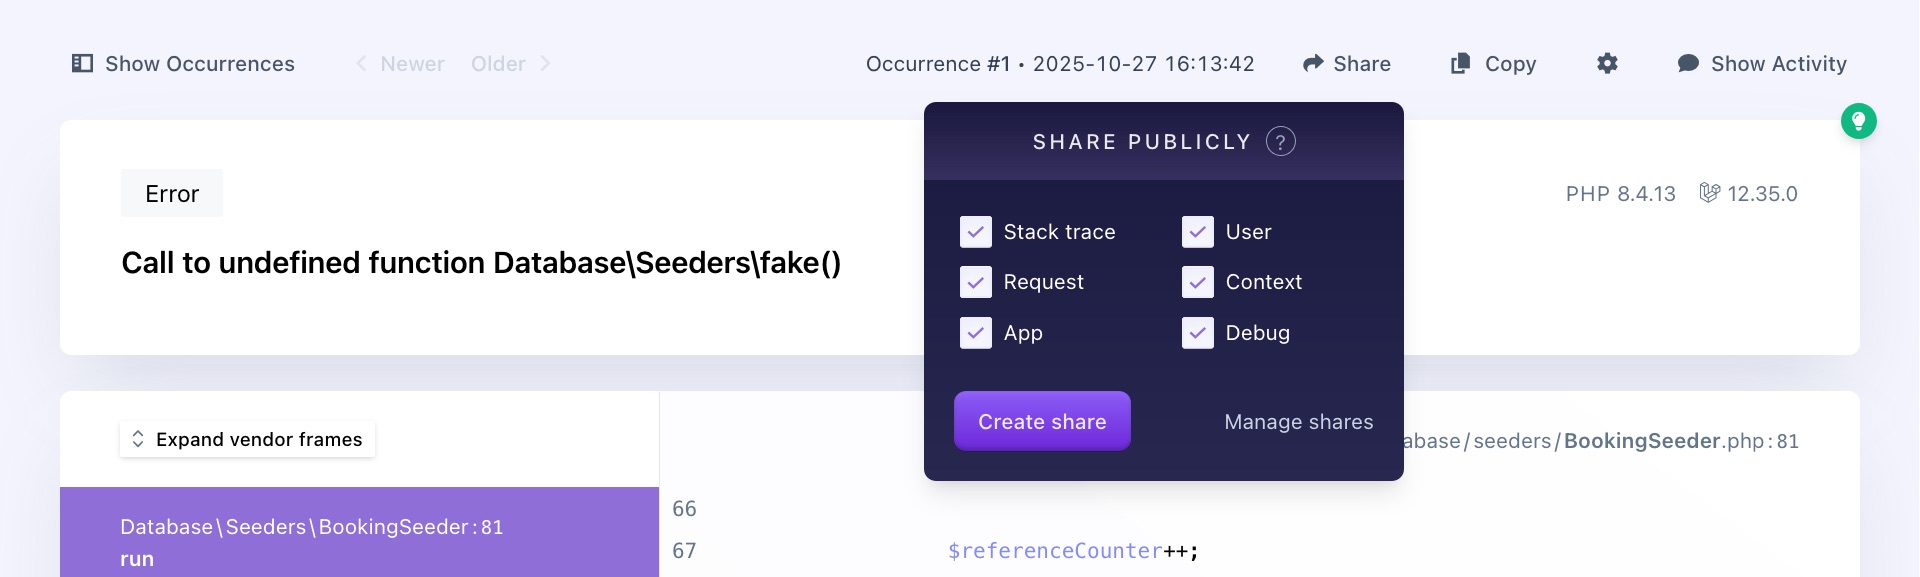Disable the User option in share settings
1920x577 pixels.
pyautogui.click(x=1197, y=231)
